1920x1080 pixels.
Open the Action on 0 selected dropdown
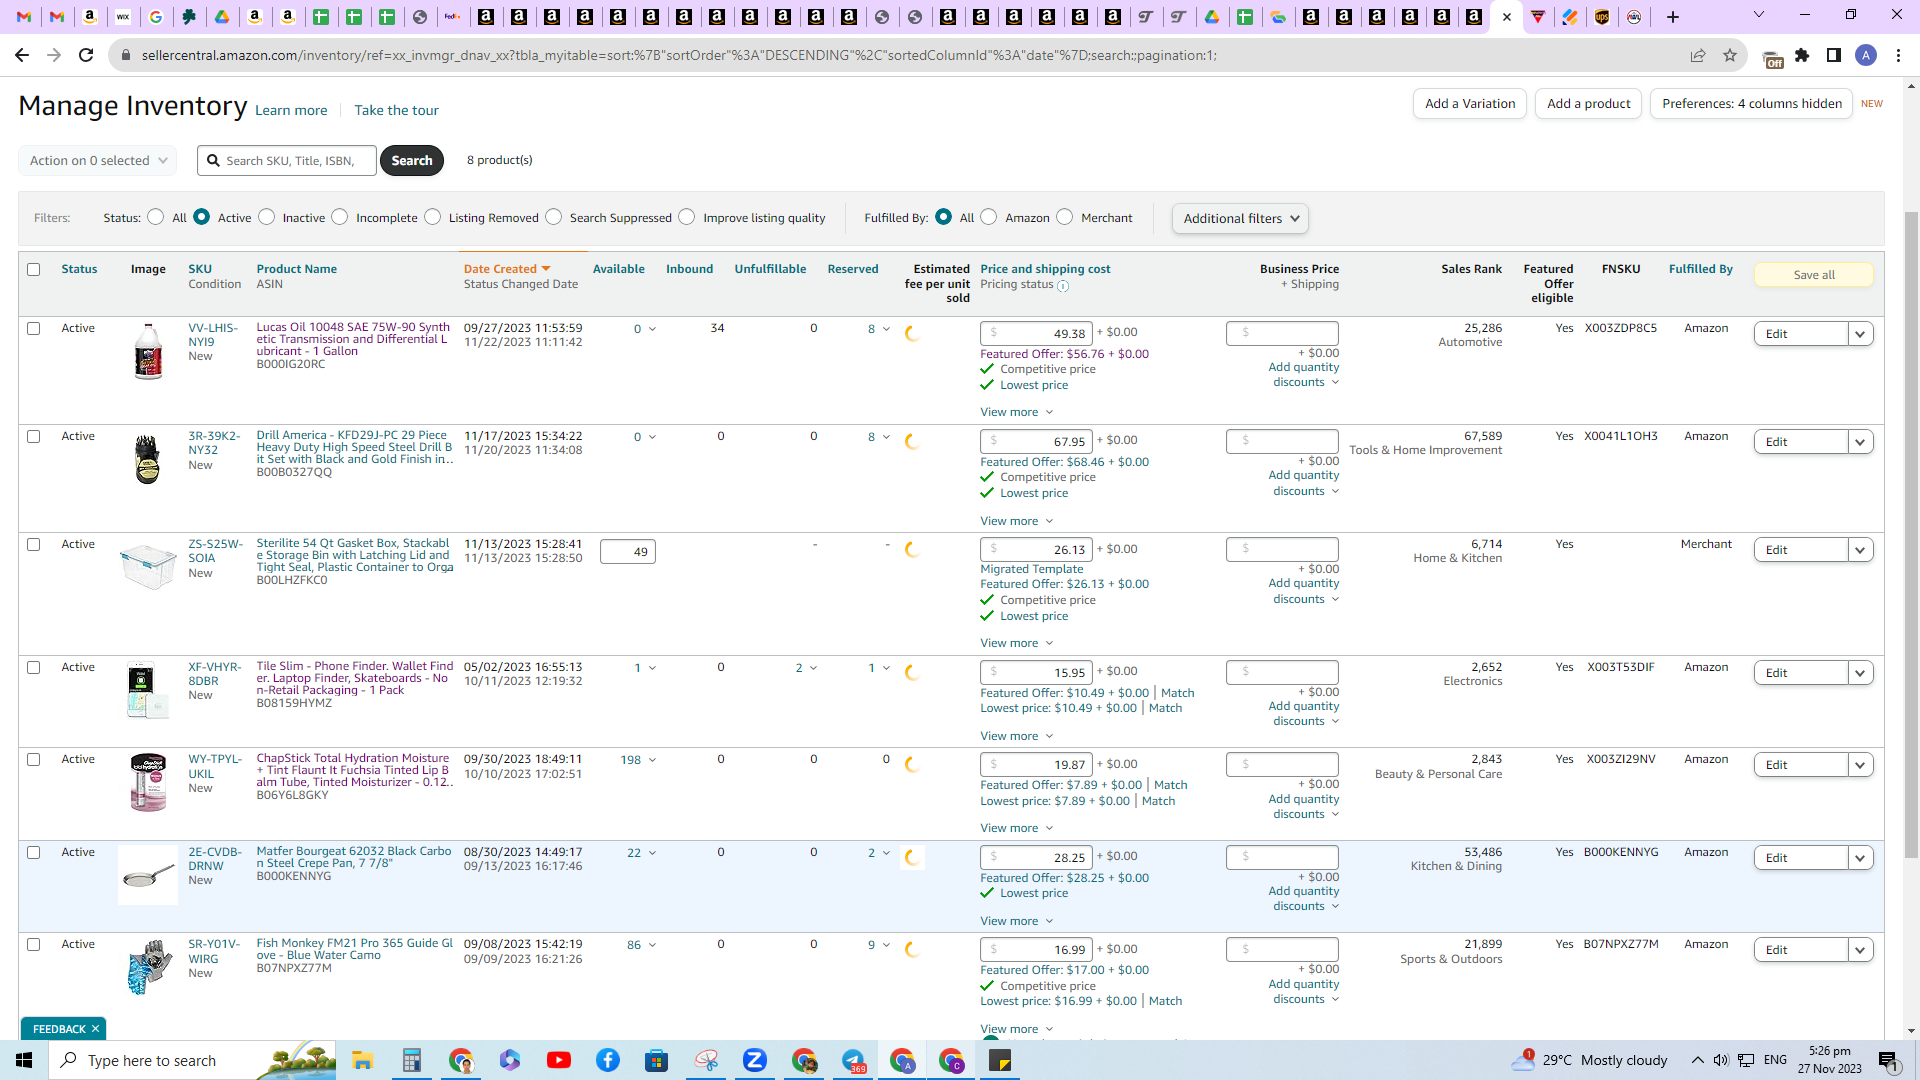tap(98, 160)
